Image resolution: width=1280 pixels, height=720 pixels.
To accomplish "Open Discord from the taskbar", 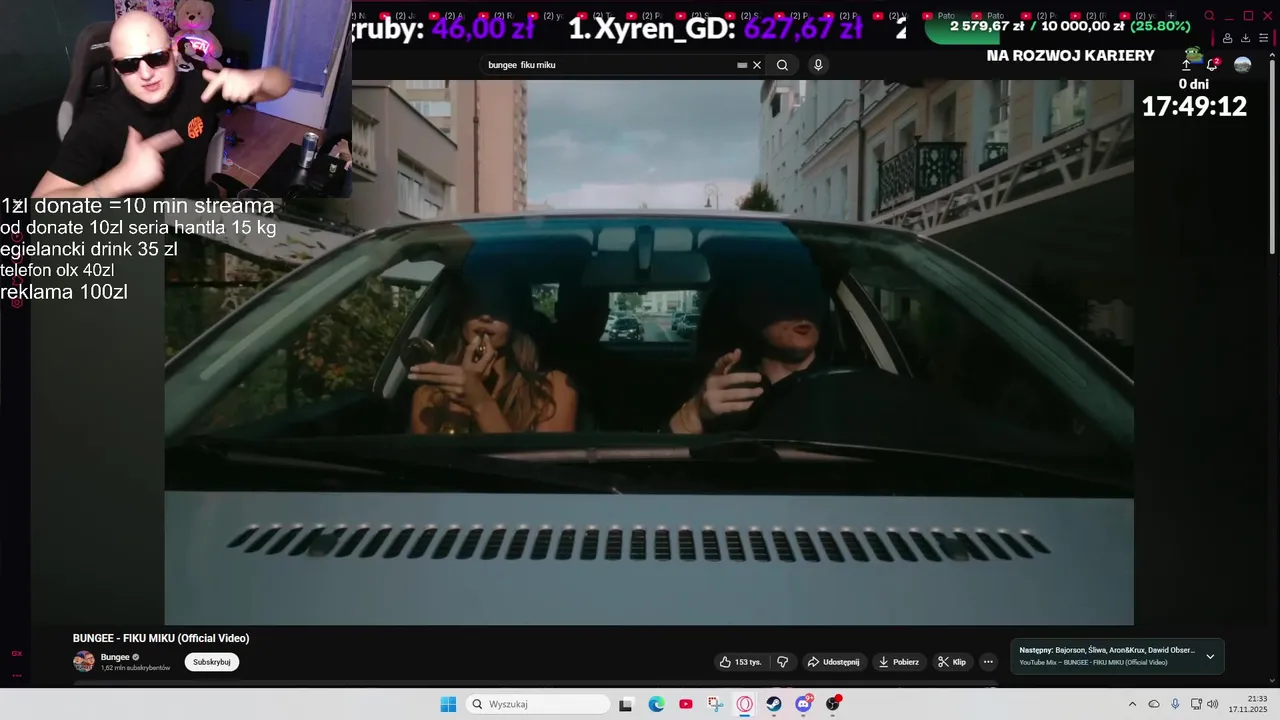I will 804,704.
